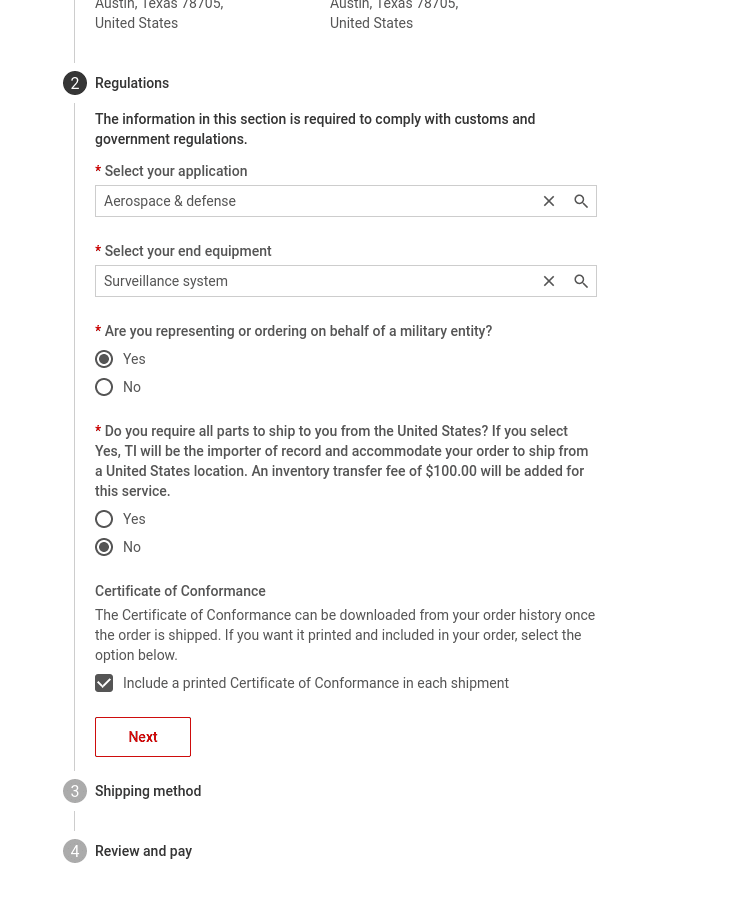Clear the application field with X icon
This screenshot has width=736, height=899.
pyautogui.click(x=549, y=201)
